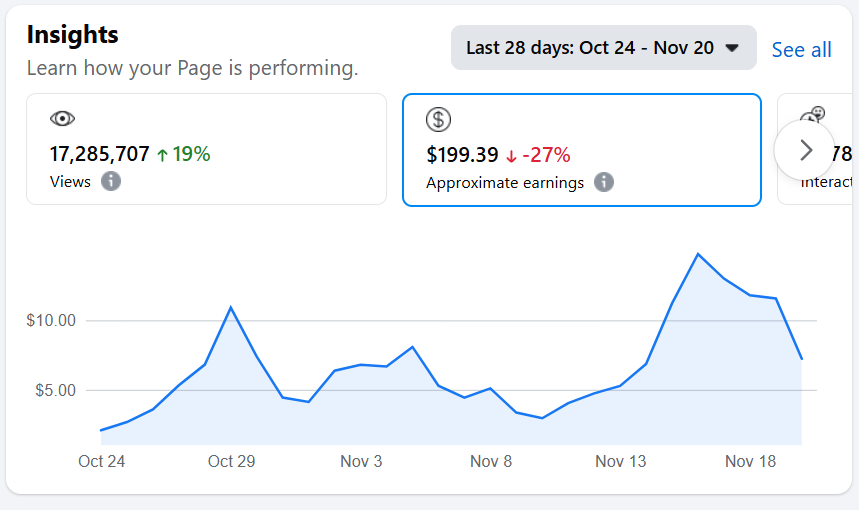Image resolution: width=859 pixels, height=510 pixels.
Task: Click the $199.39 earnings value
Action: coord(462,155)
